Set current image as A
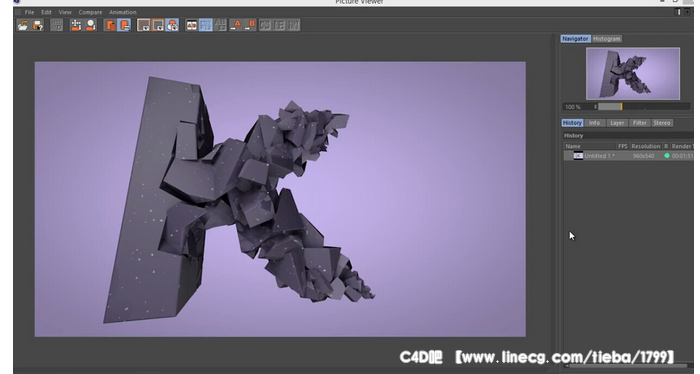Image resolution: width=700 pixels, height=374 pixels. click(235, 25)
